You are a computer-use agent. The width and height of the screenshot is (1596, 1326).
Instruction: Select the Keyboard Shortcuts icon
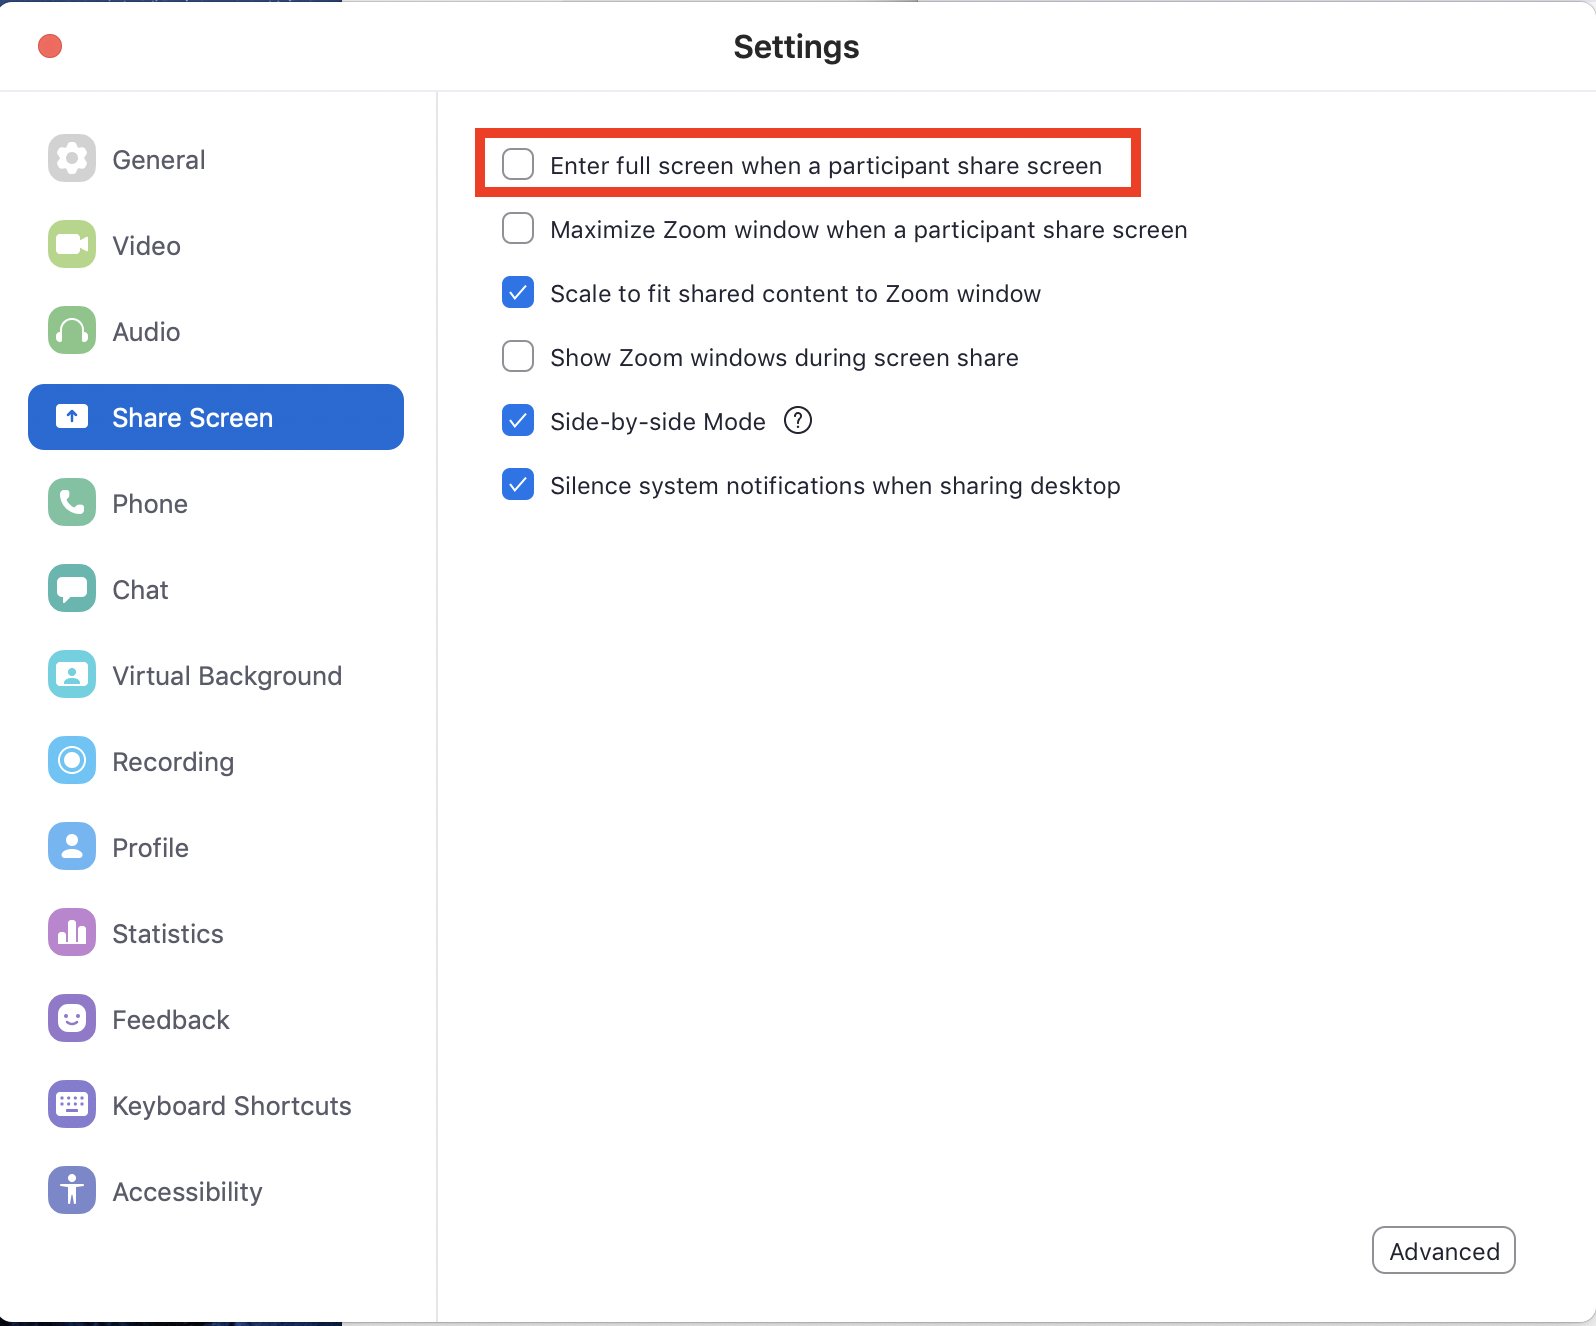pos(72,1104)
